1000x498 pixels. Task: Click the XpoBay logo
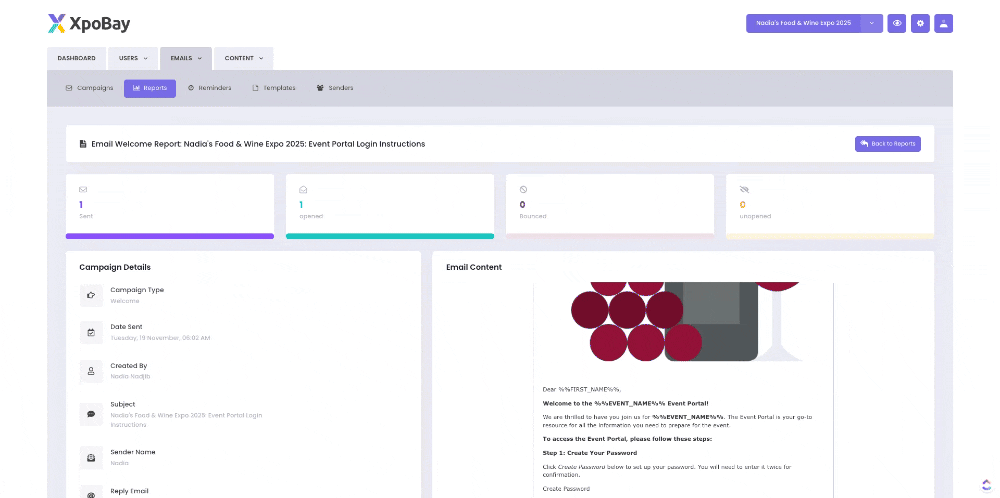(x=89, y=23)
